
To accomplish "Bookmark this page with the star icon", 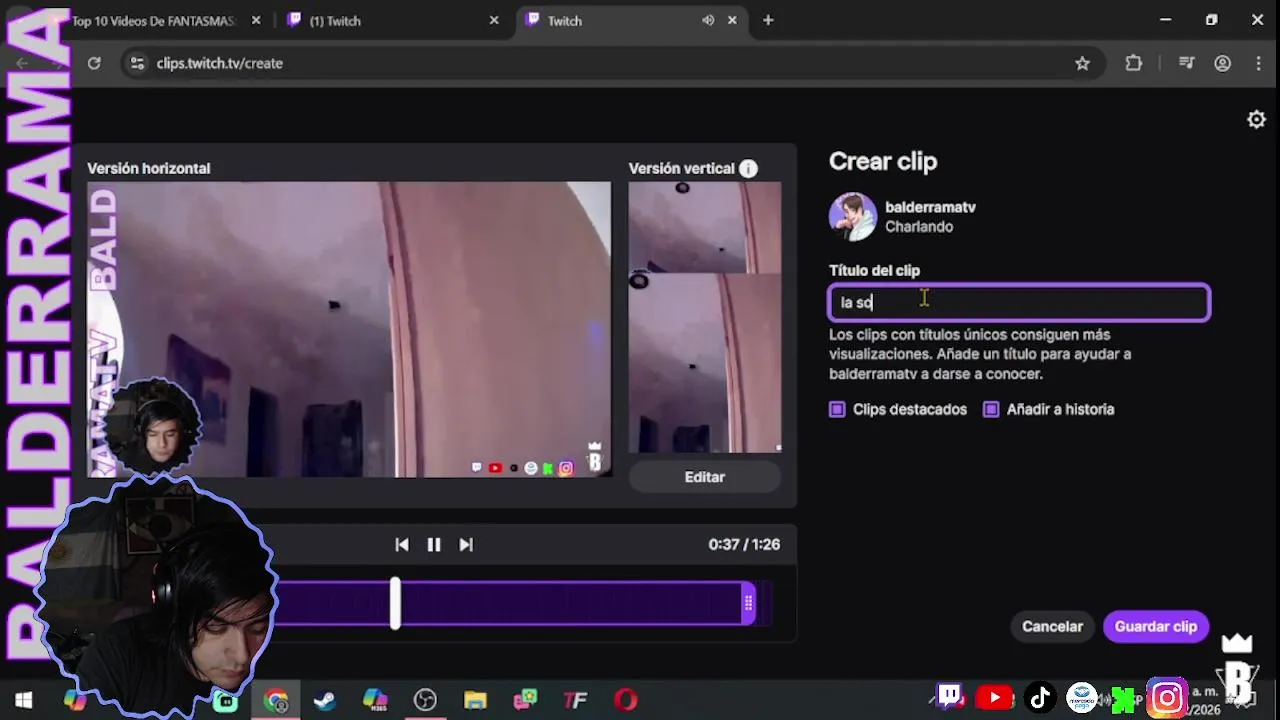I will coord(1082,63).
